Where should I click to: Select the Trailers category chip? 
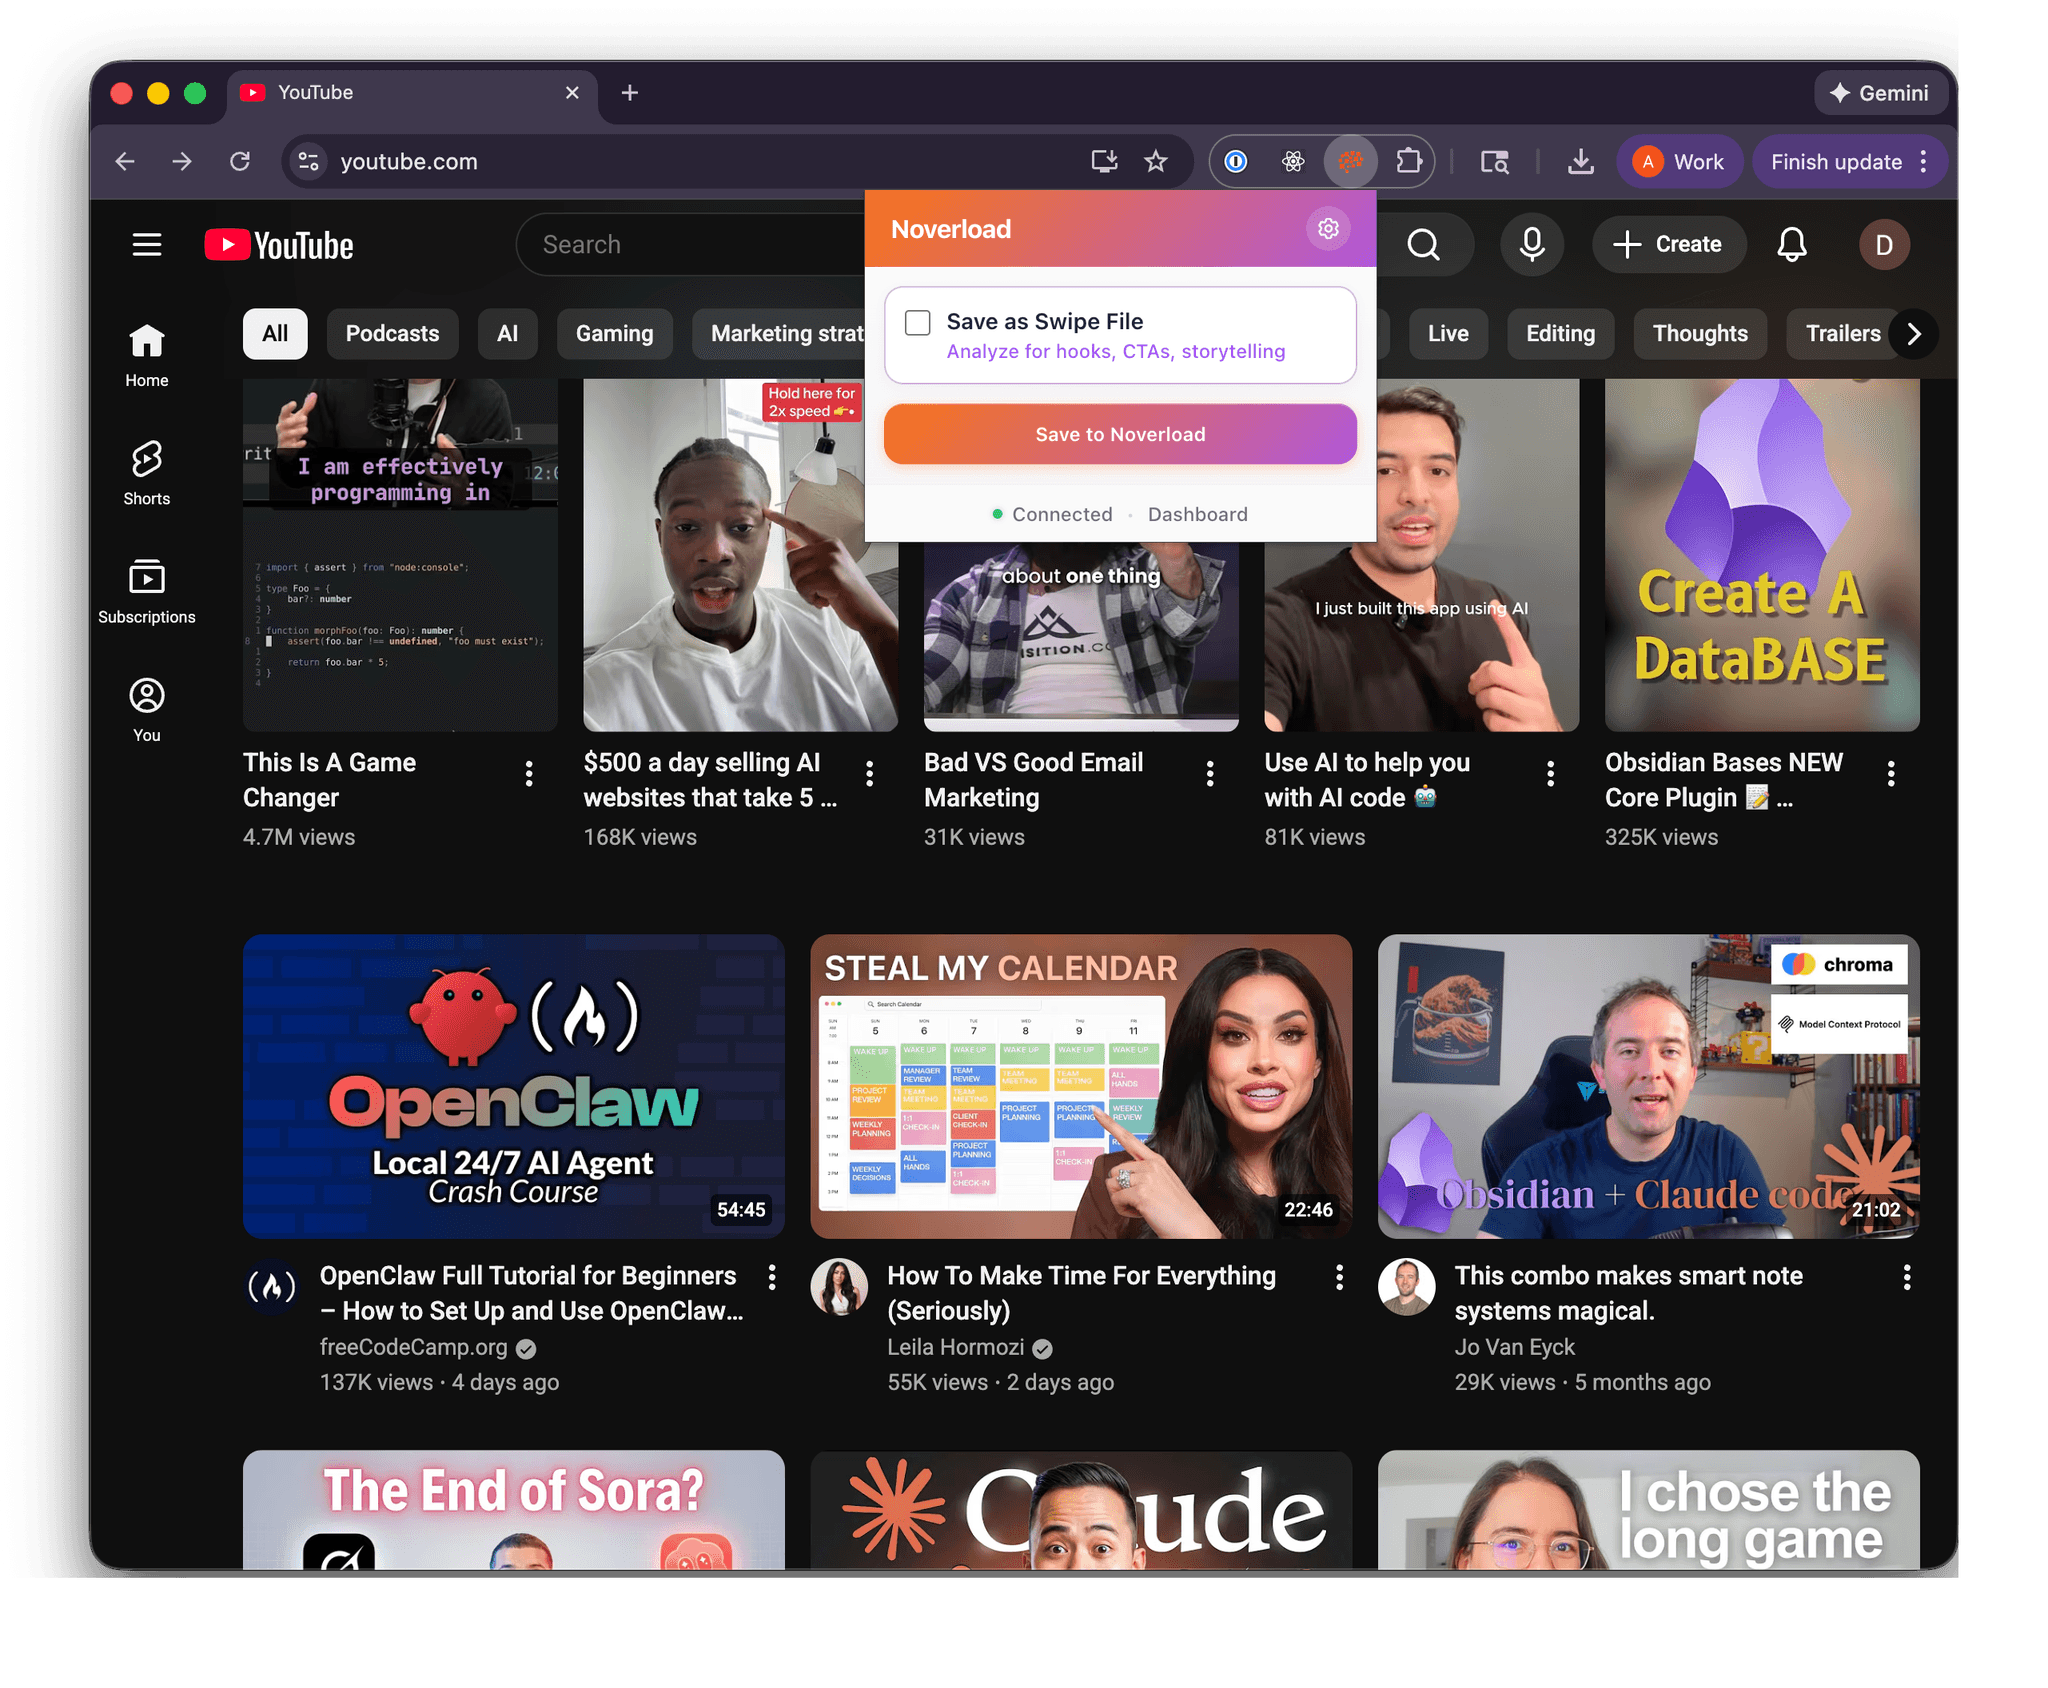coord(1842,334)
